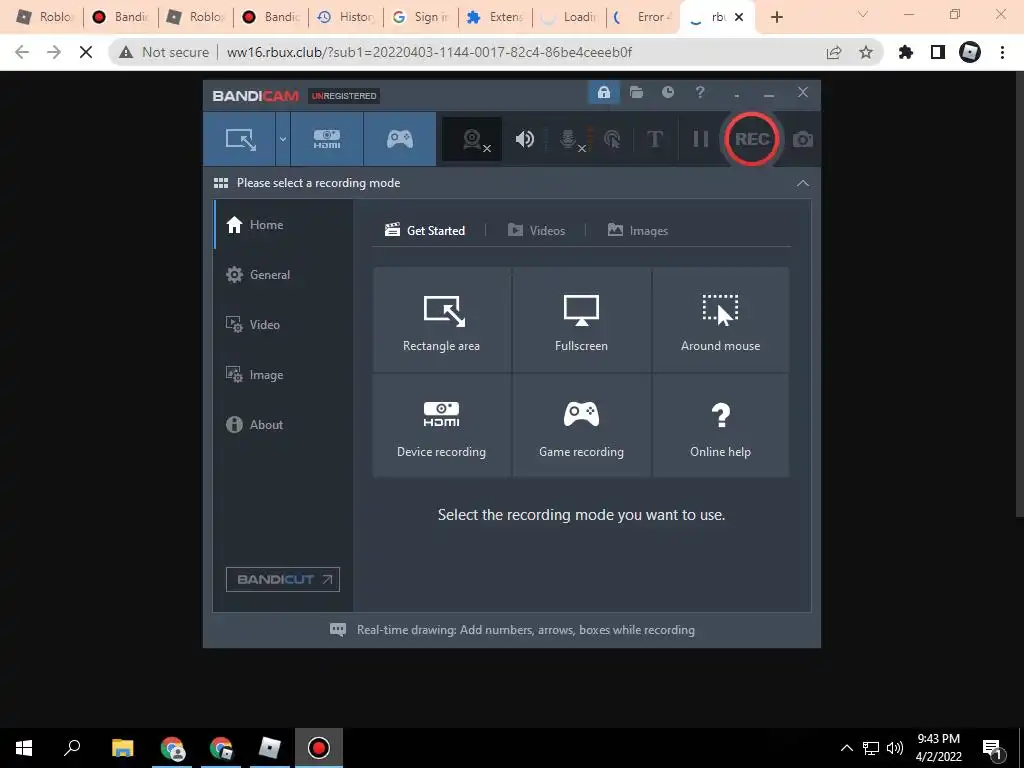
Task: Click the pause recording button
Action: click(x=701, y=139)
